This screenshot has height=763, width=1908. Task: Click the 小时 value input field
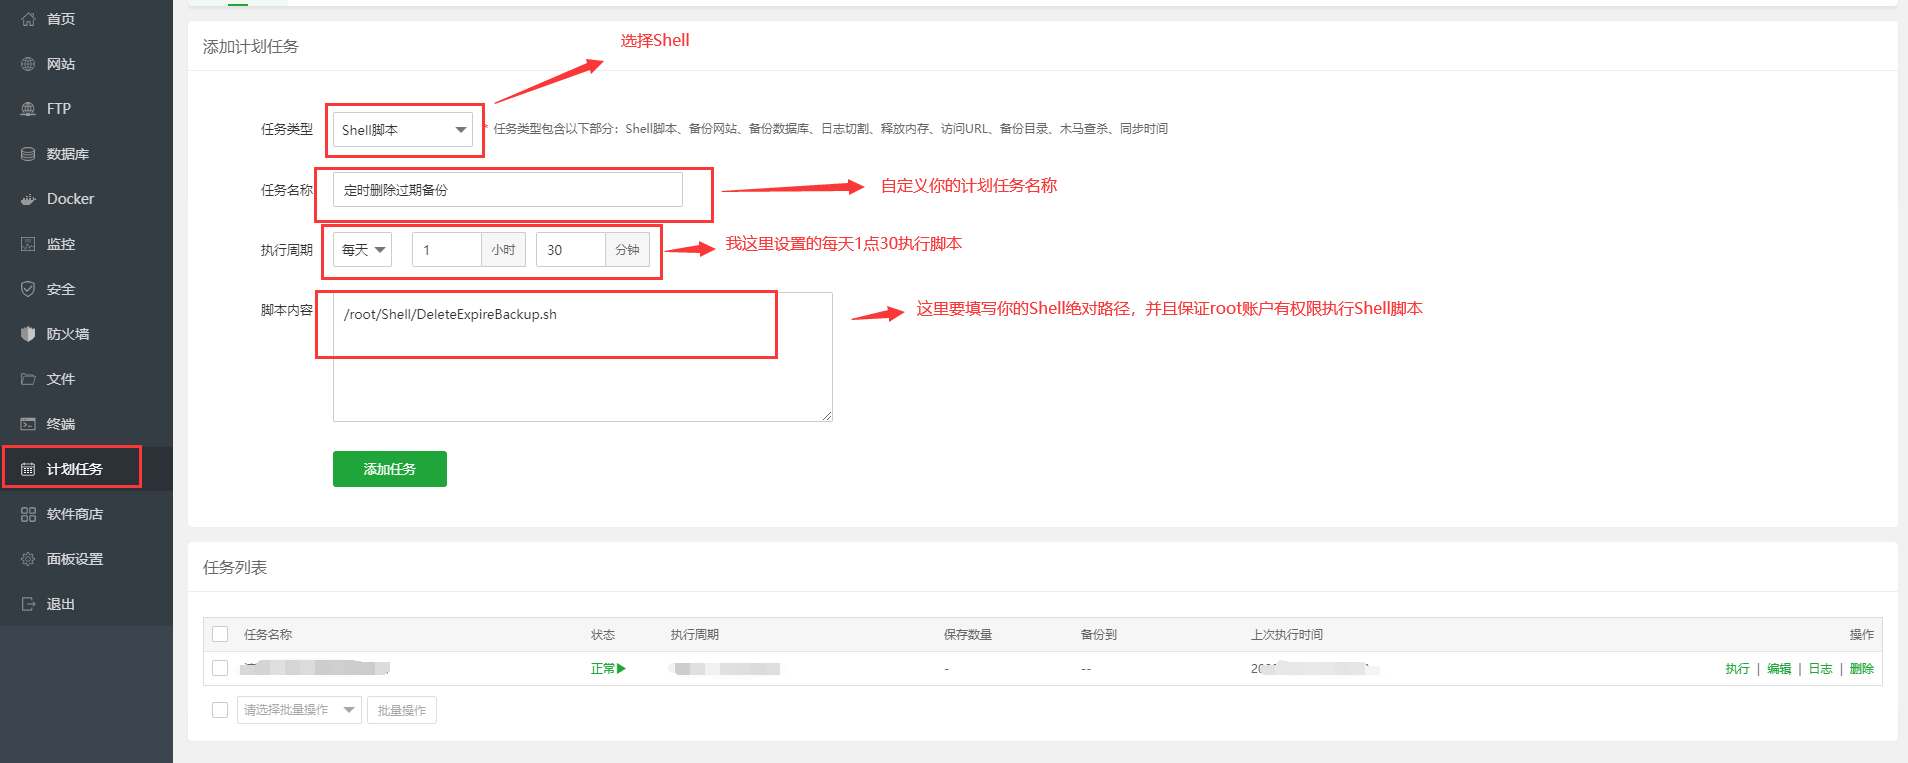click(446, 250)
